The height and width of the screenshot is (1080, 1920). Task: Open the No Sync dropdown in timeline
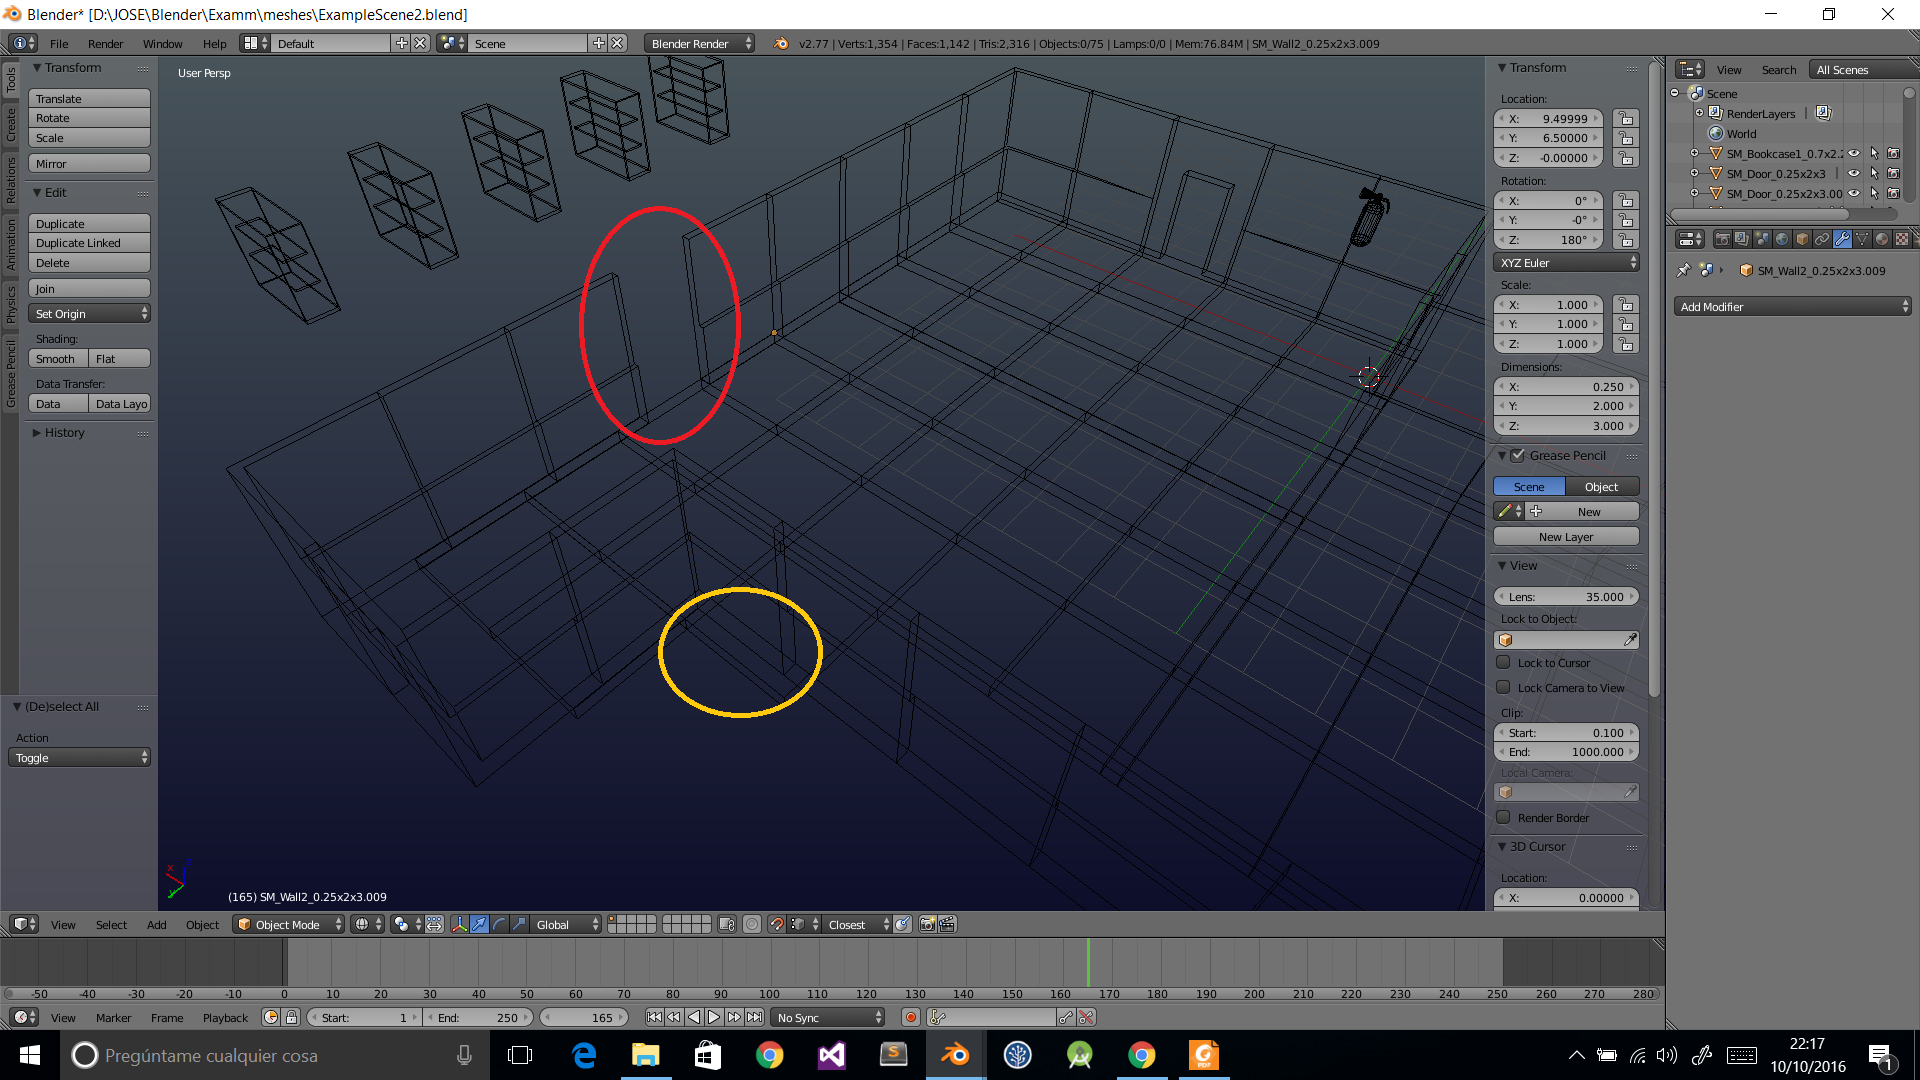(829, 1017)
